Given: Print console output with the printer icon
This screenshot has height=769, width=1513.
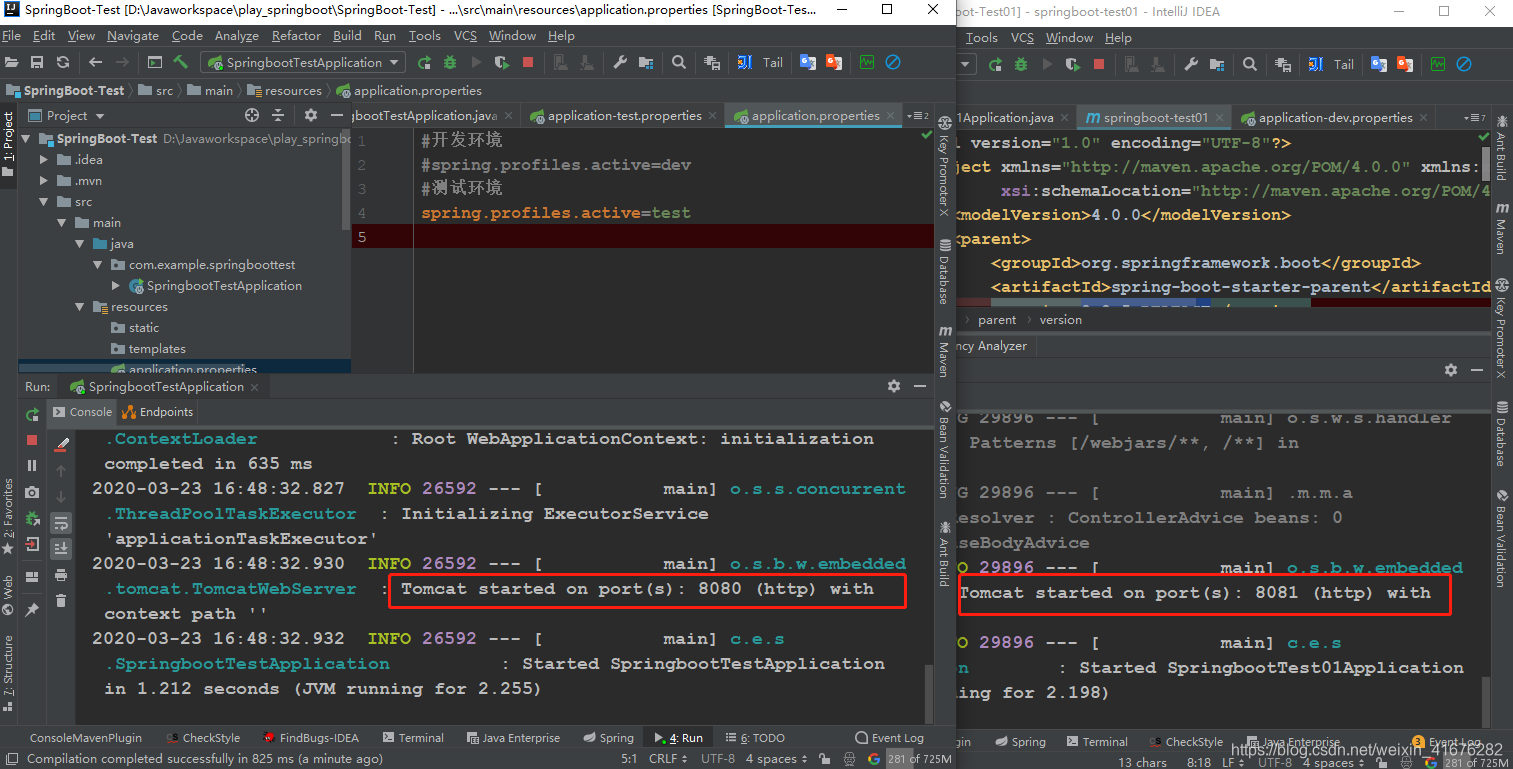Looking at the screenshot, I should point(61,575).
